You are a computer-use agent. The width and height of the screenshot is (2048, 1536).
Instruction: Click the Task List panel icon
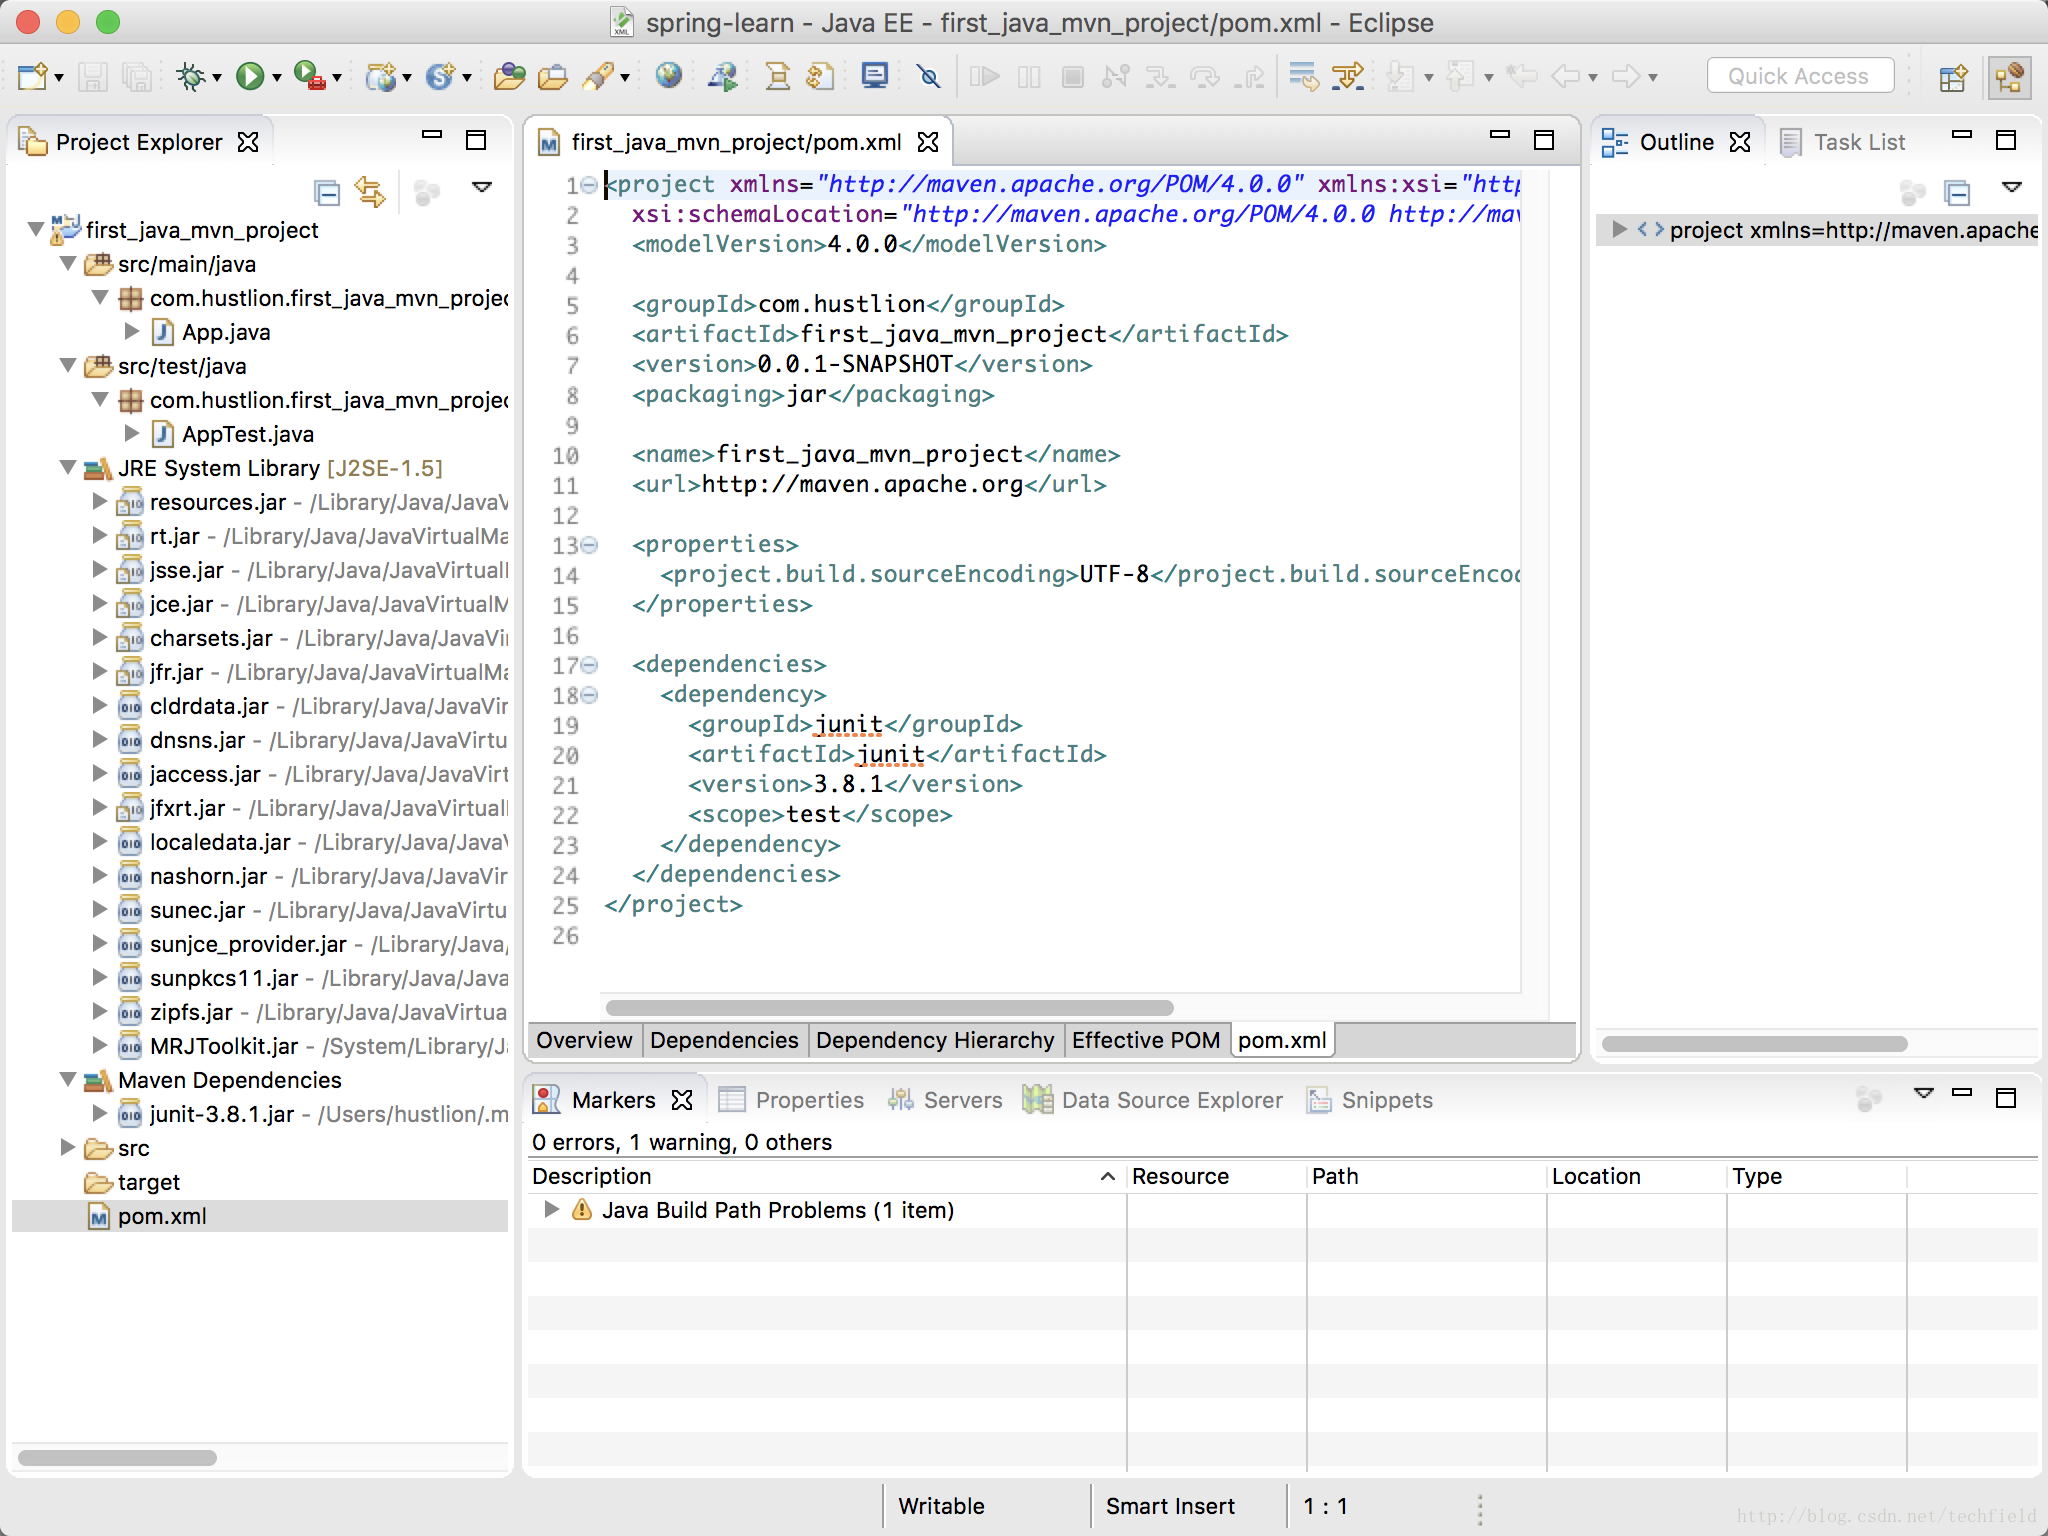pyautogui.click(x=1792, y=140)
